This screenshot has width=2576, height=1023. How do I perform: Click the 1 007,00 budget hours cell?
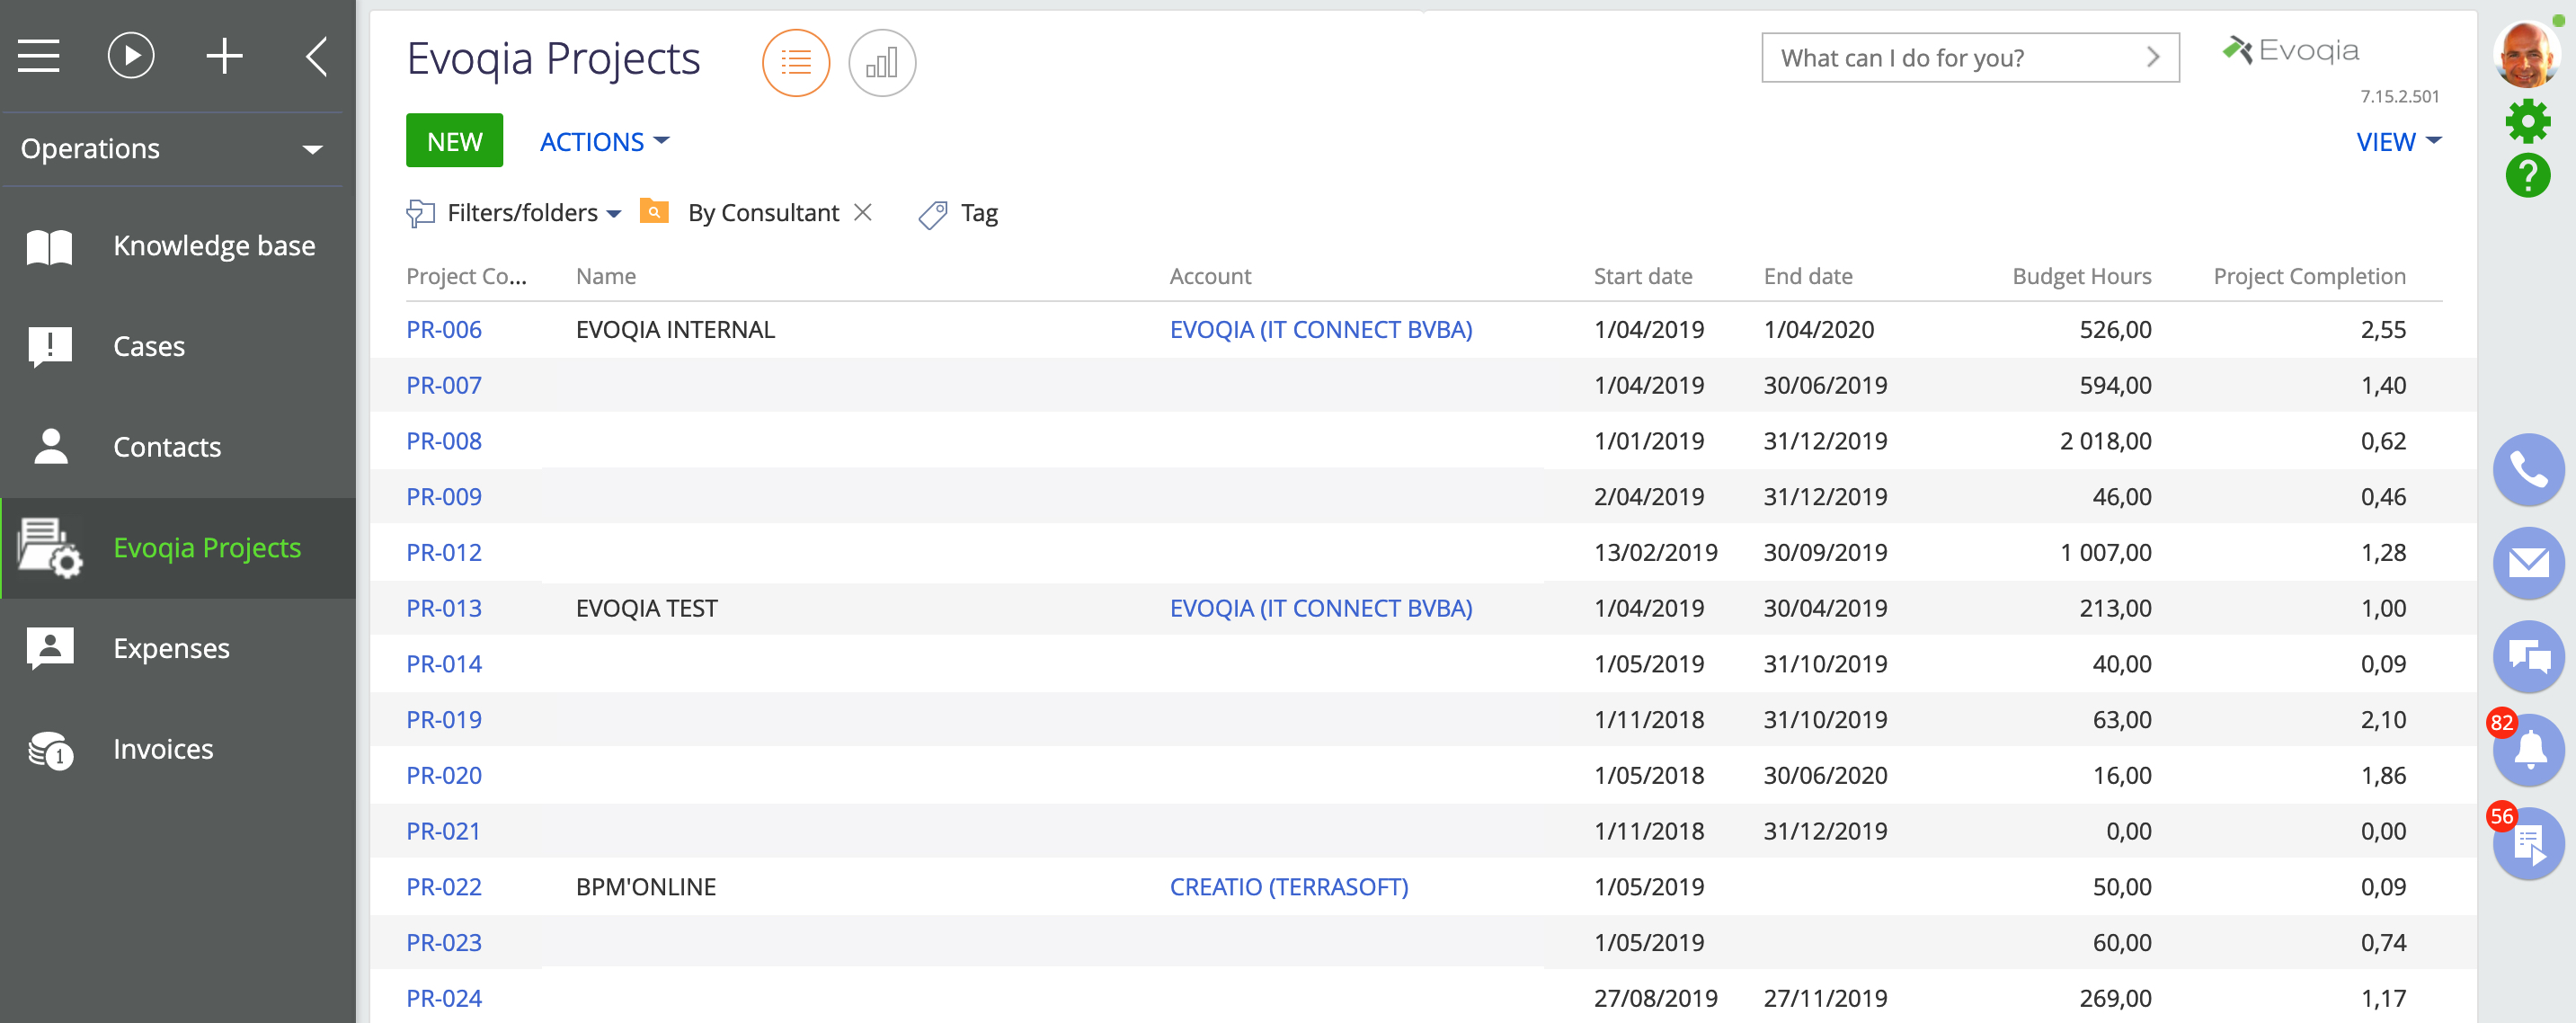pyautogui.click(x=2105, y=553)
